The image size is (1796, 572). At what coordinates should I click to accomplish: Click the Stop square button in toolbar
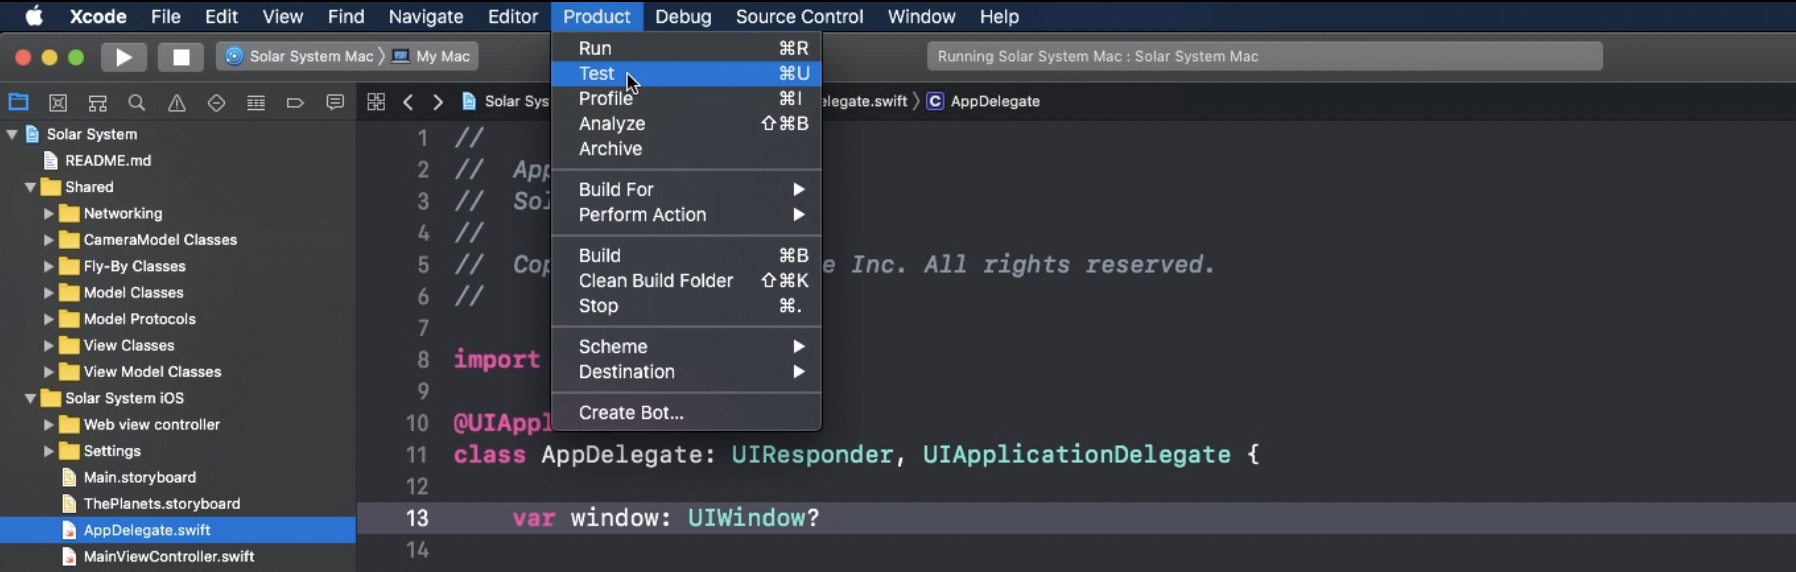coord(181,57)
